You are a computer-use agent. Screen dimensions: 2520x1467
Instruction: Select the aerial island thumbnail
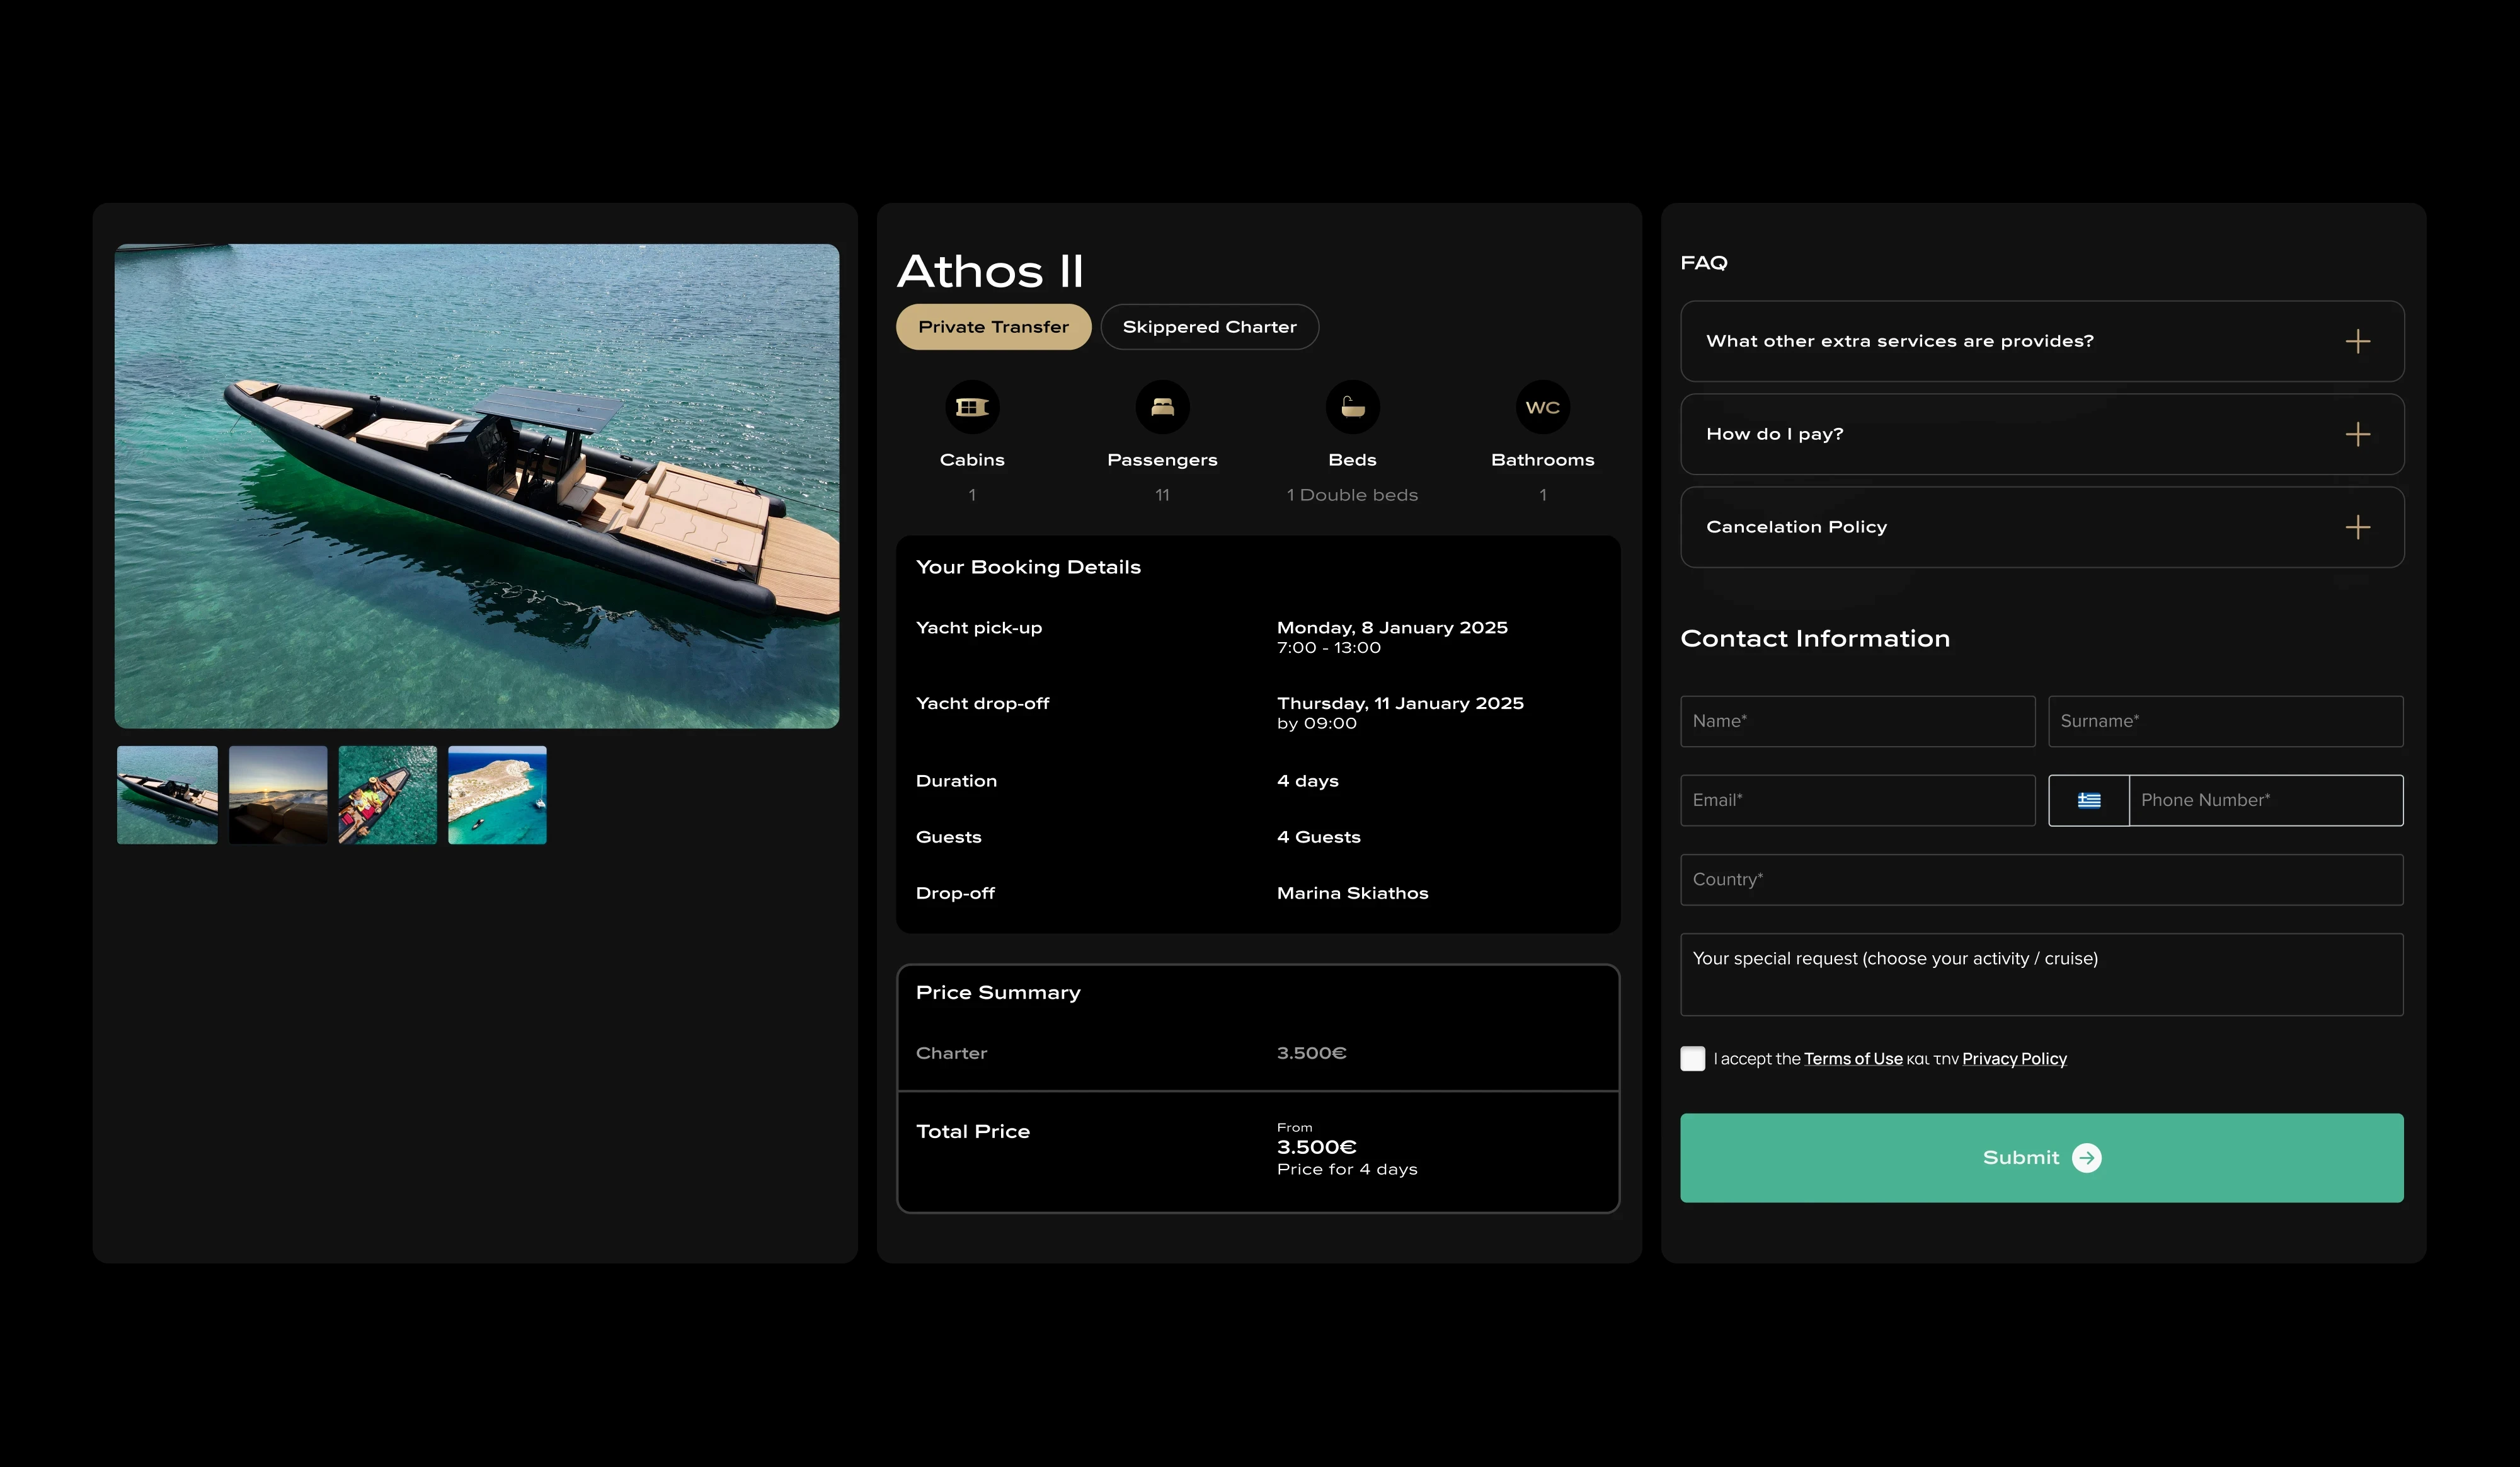click(497, 795)
